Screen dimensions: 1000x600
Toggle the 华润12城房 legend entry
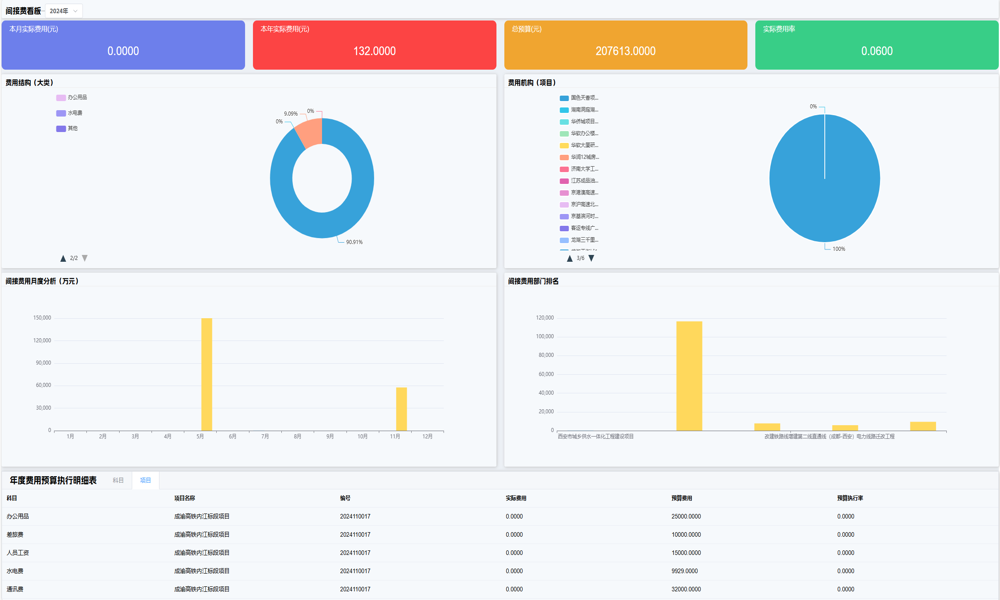[580, 157]
